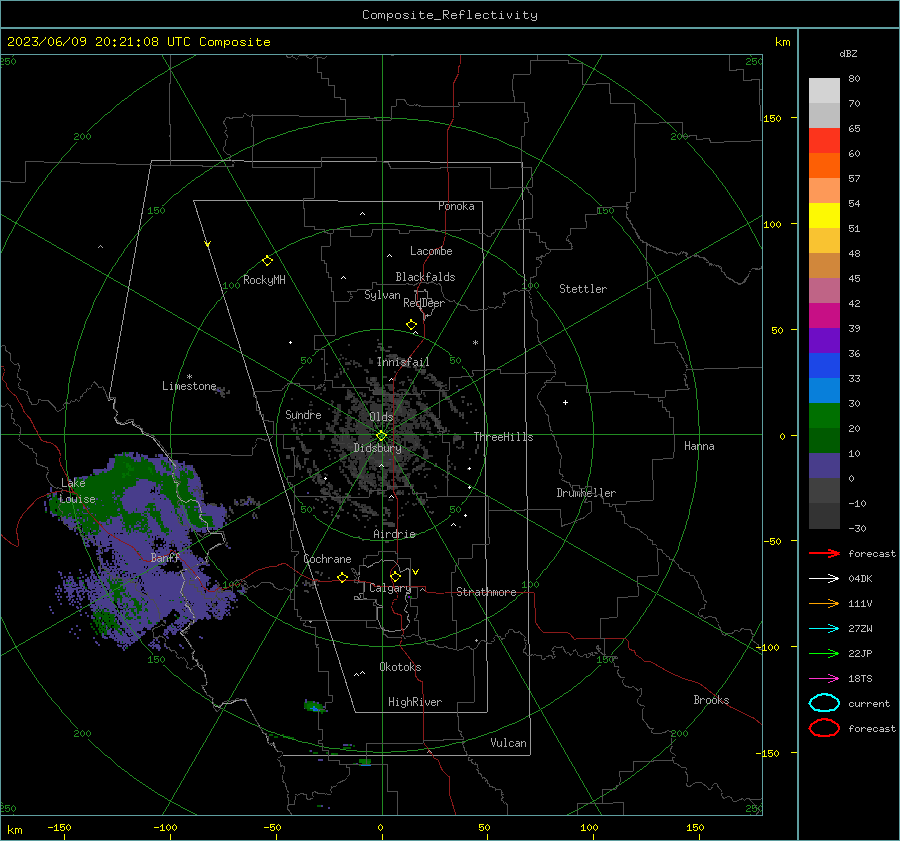Screen dimensions: 900x841
Task: Select the magenta swatch below 42 dBZ
Action: (x=824, y=316)
